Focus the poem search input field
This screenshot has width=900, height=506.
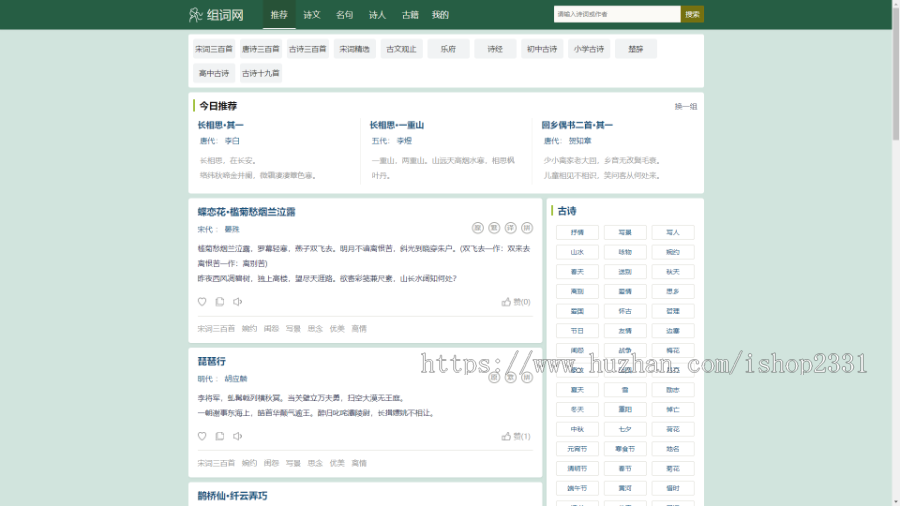pos(617,14)
